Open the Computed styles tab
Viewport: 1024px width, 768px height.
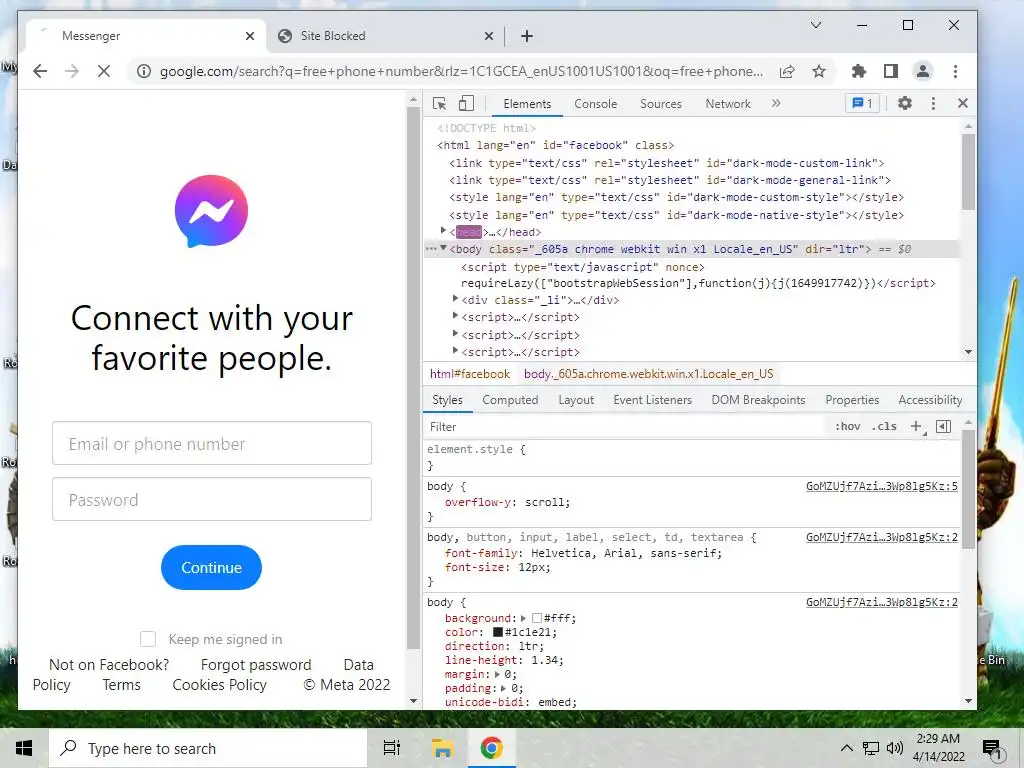click(510, 400)
